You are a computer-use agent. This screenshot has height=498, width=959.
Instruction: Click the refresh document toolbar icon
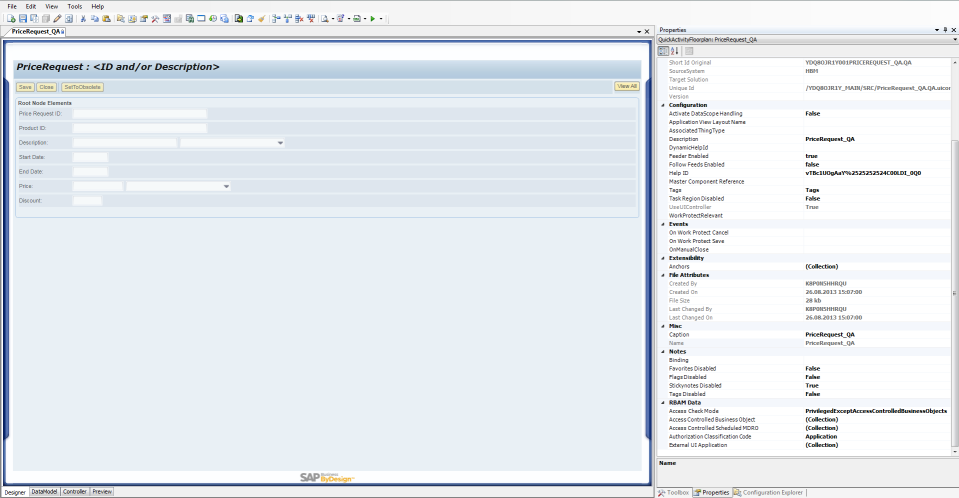click(250, 18)
